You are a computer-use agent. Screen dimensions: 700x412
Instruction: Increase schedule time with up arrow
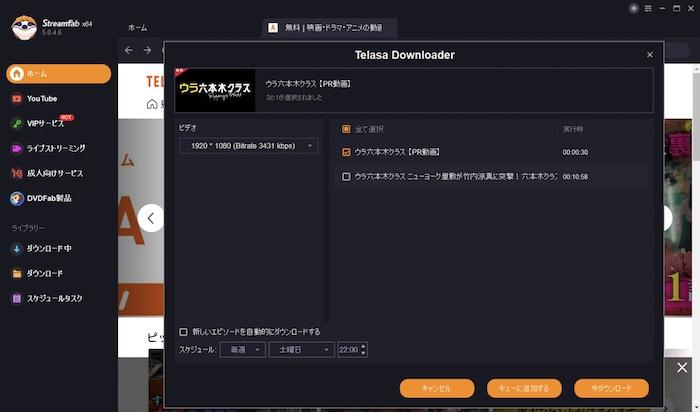363,346
